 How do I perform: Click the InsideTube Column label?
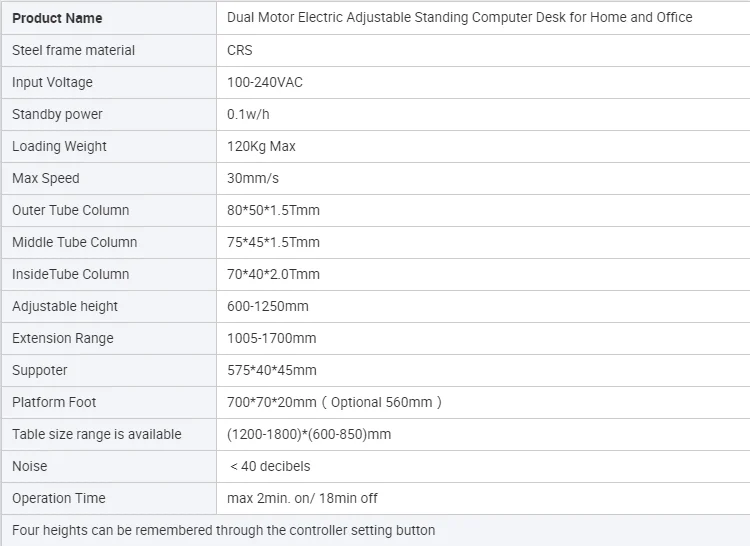[x=70, y=274]
